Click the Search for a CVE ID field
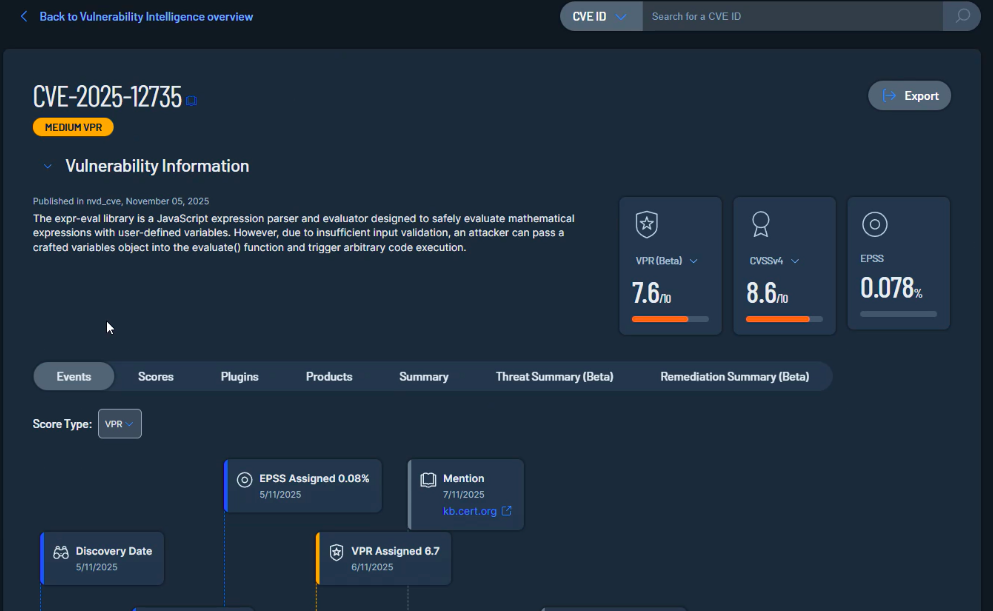This screenshot has height=611, width=993. 792,16
